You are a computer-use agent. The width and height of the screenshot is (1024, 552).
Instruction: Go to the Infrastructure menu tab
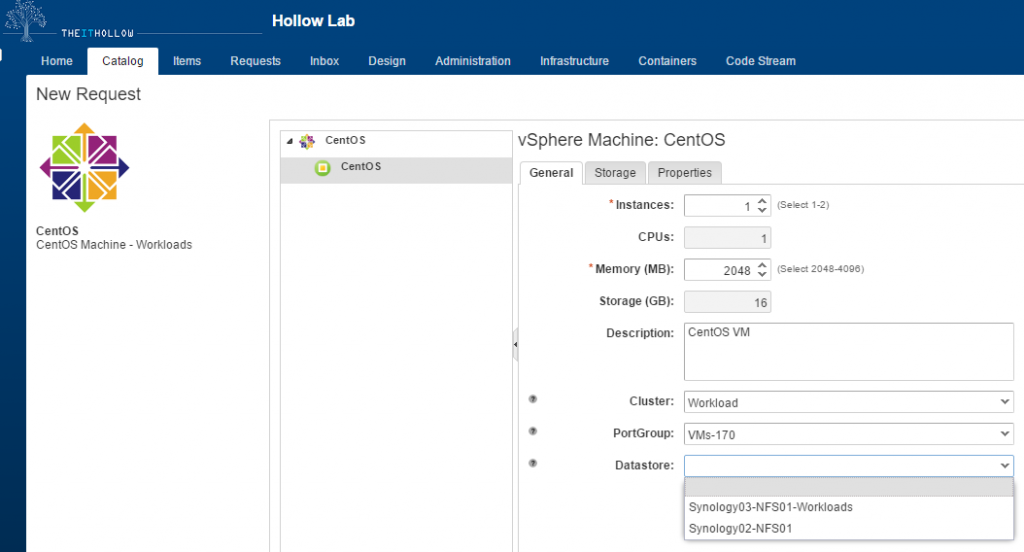click(574, 61)
